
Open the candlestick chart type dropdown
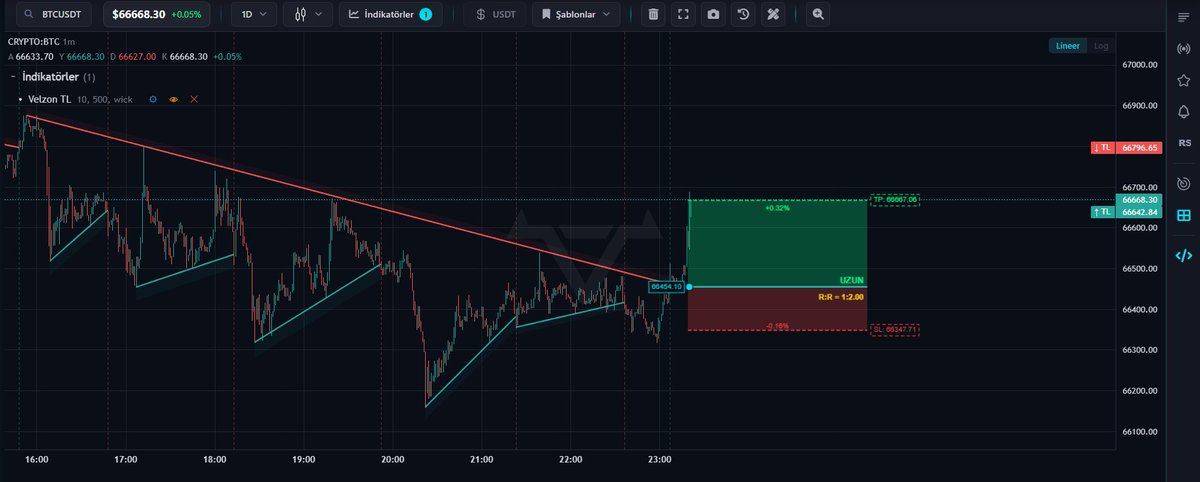click(308, 15)
